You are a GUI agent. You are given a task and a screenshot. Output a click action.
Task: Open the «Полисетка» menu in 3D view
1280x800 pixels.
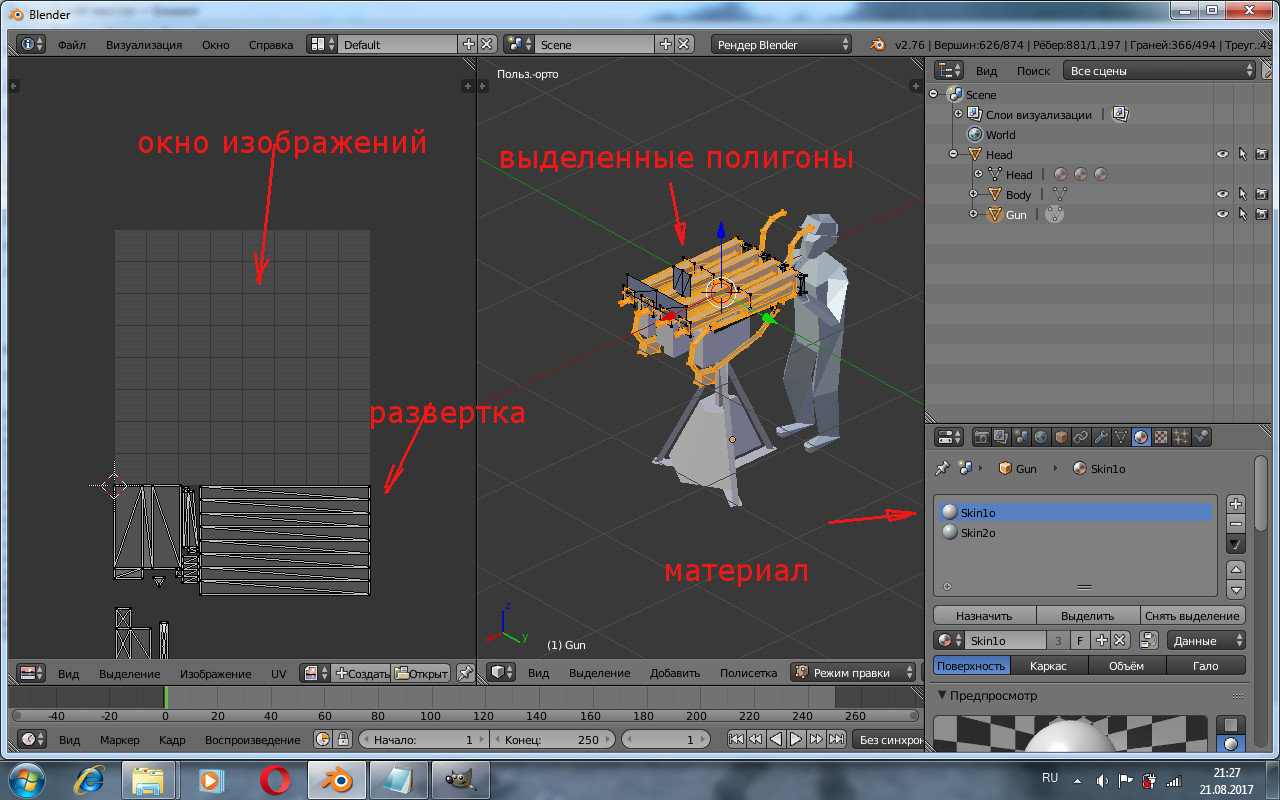[x=748, y=673]
